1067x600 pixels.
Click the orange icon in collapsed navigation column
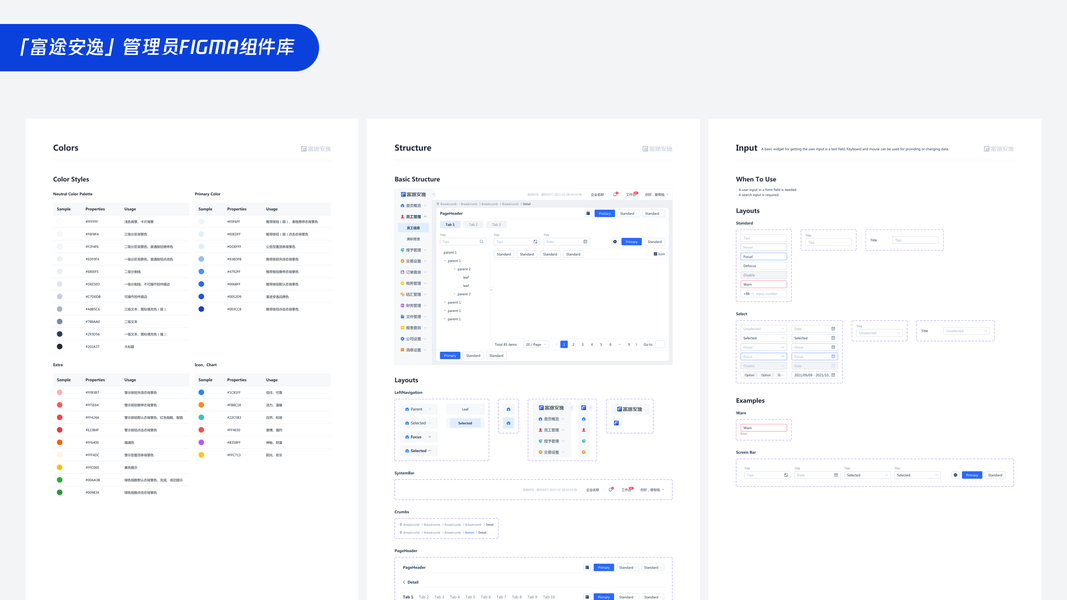(584, 452)
